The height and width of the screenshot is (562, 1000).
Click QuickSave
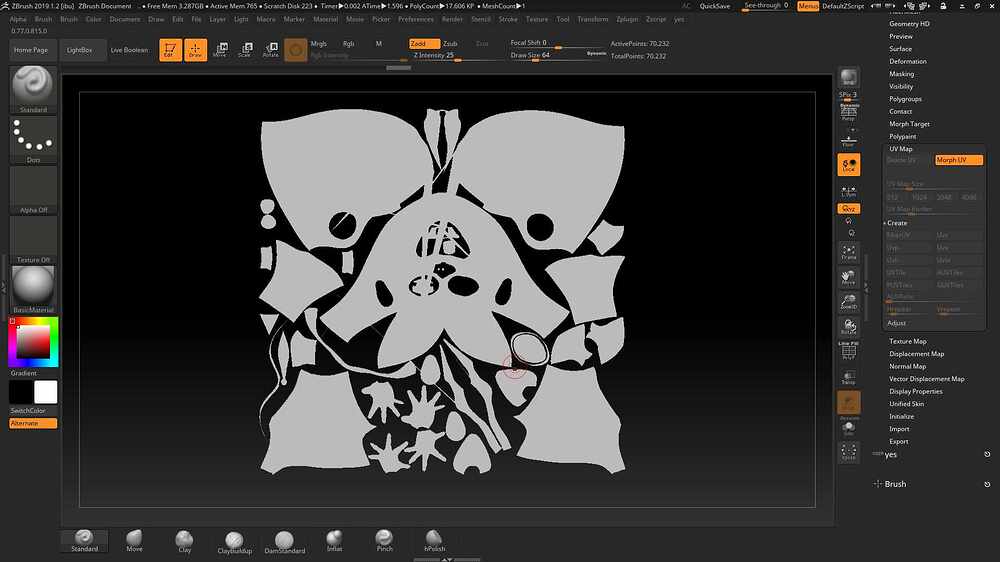[x=715, y=6]
